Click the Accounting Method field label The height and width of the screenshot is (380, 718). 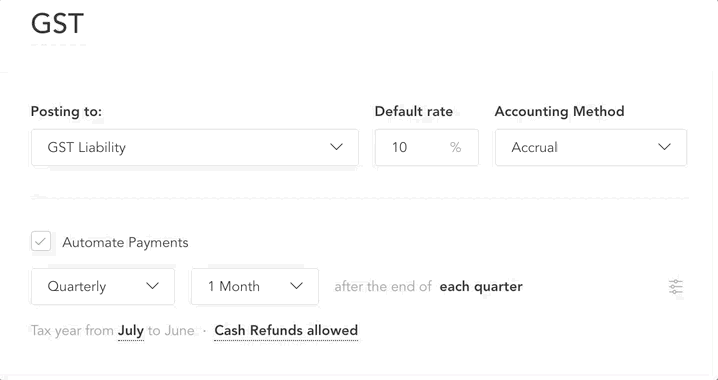pyautogui.click(x=560, y=111)
